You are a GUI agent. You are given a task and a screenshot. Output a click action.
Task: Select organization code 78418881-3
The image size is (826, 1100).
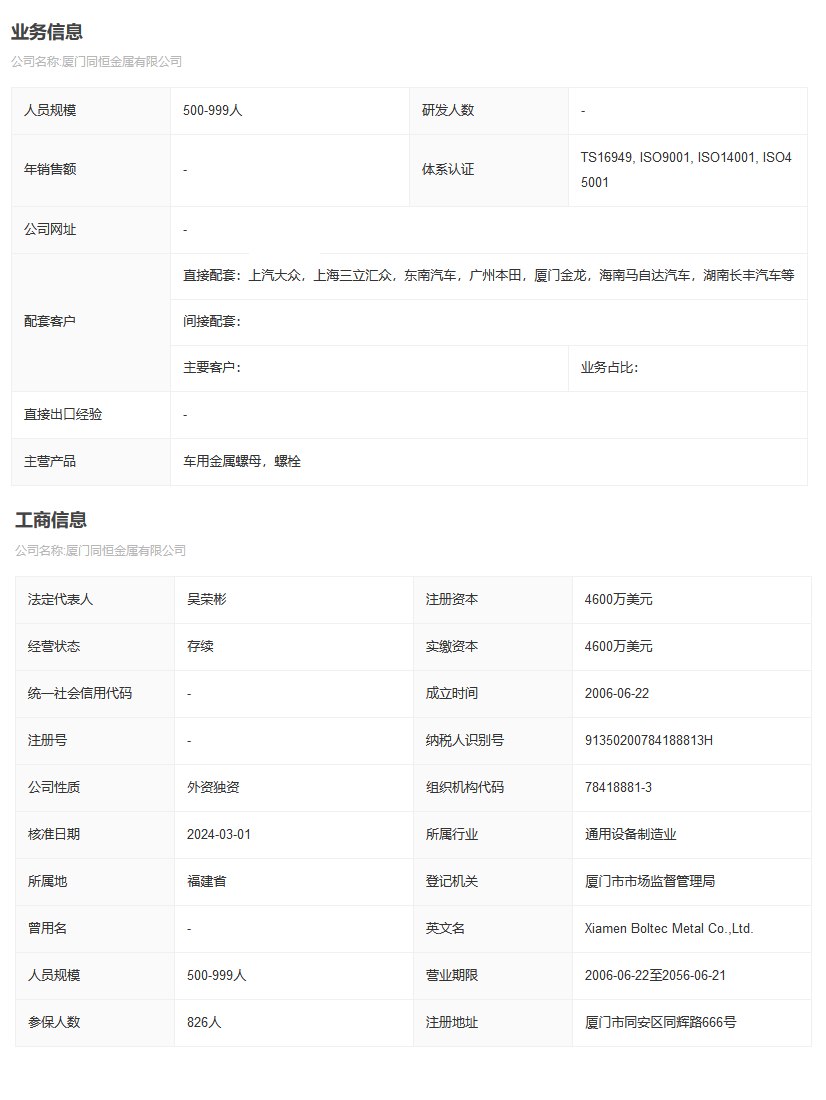point(618,788)
